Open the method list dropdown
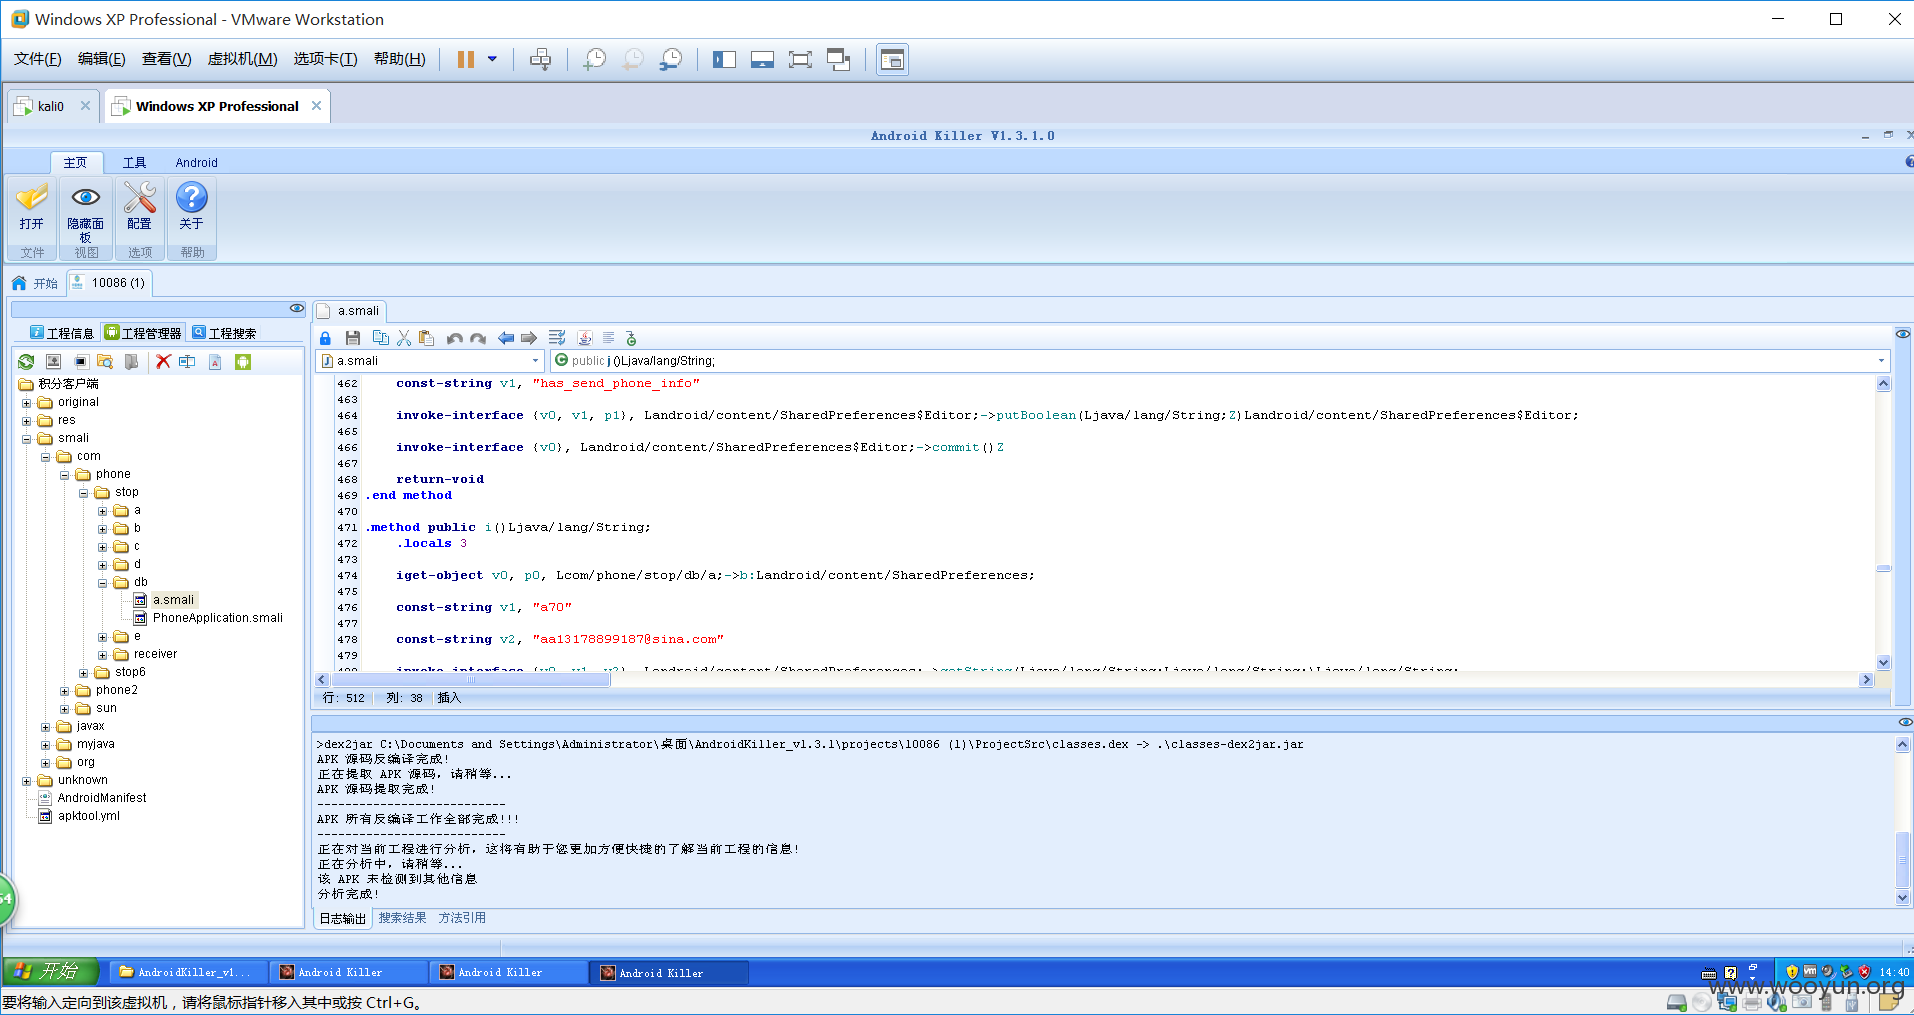 pyautogui.click(x=1881, y=361)
